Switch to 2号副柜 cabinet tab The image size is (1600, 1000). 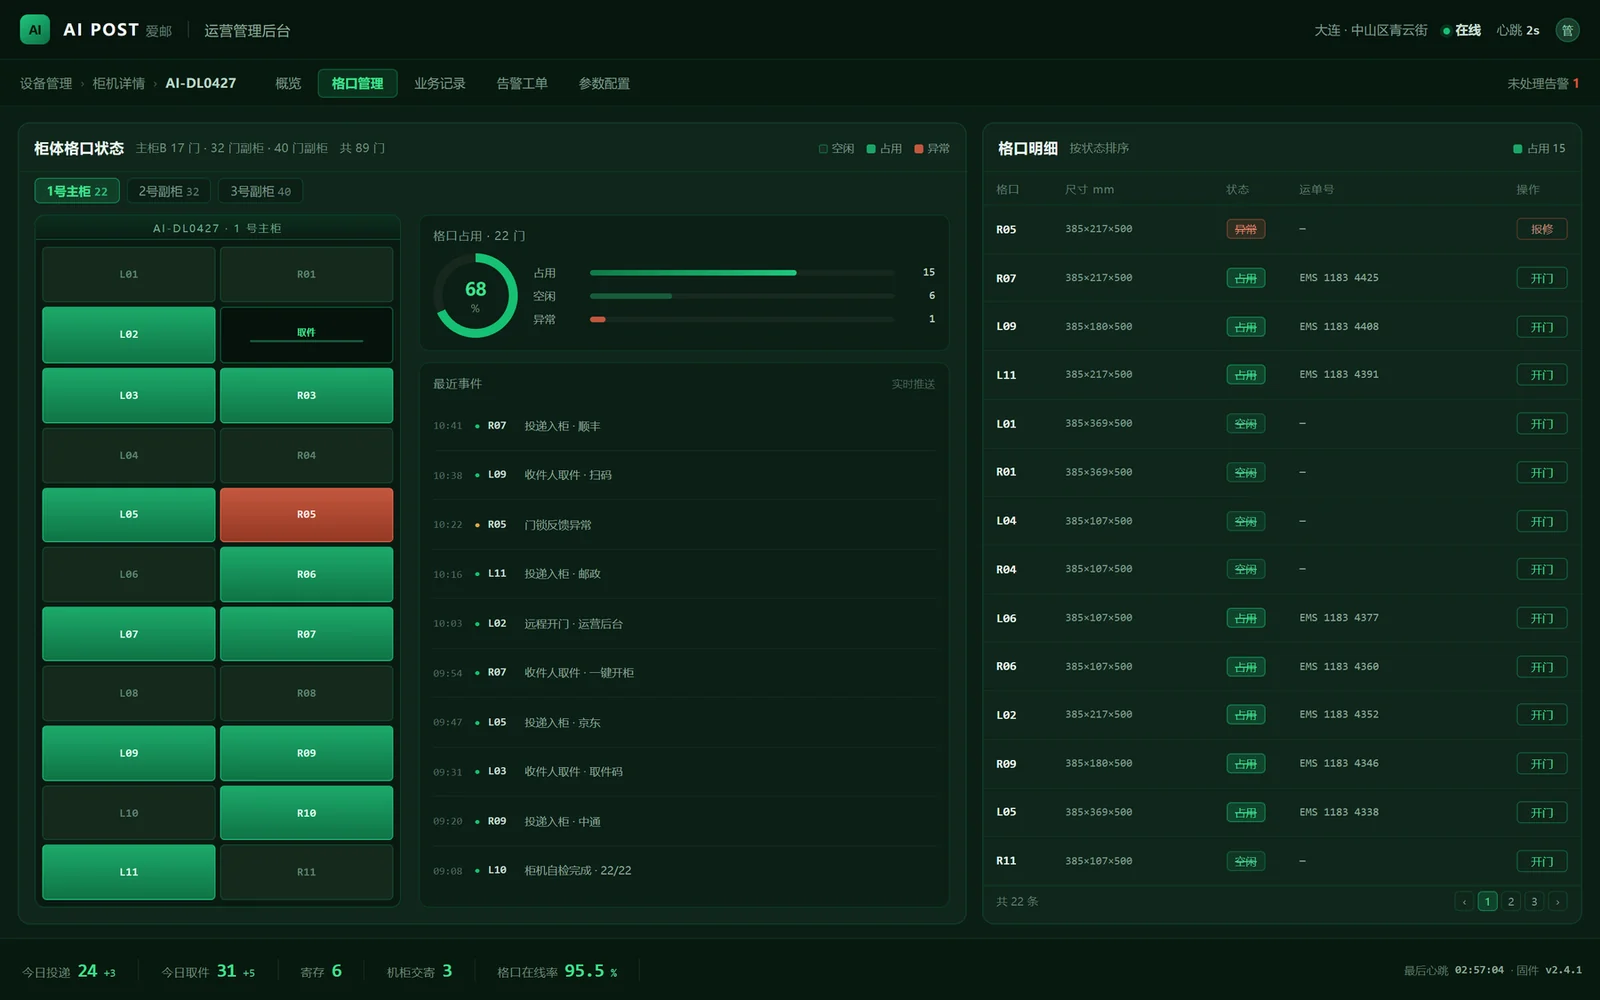point(168,191)
